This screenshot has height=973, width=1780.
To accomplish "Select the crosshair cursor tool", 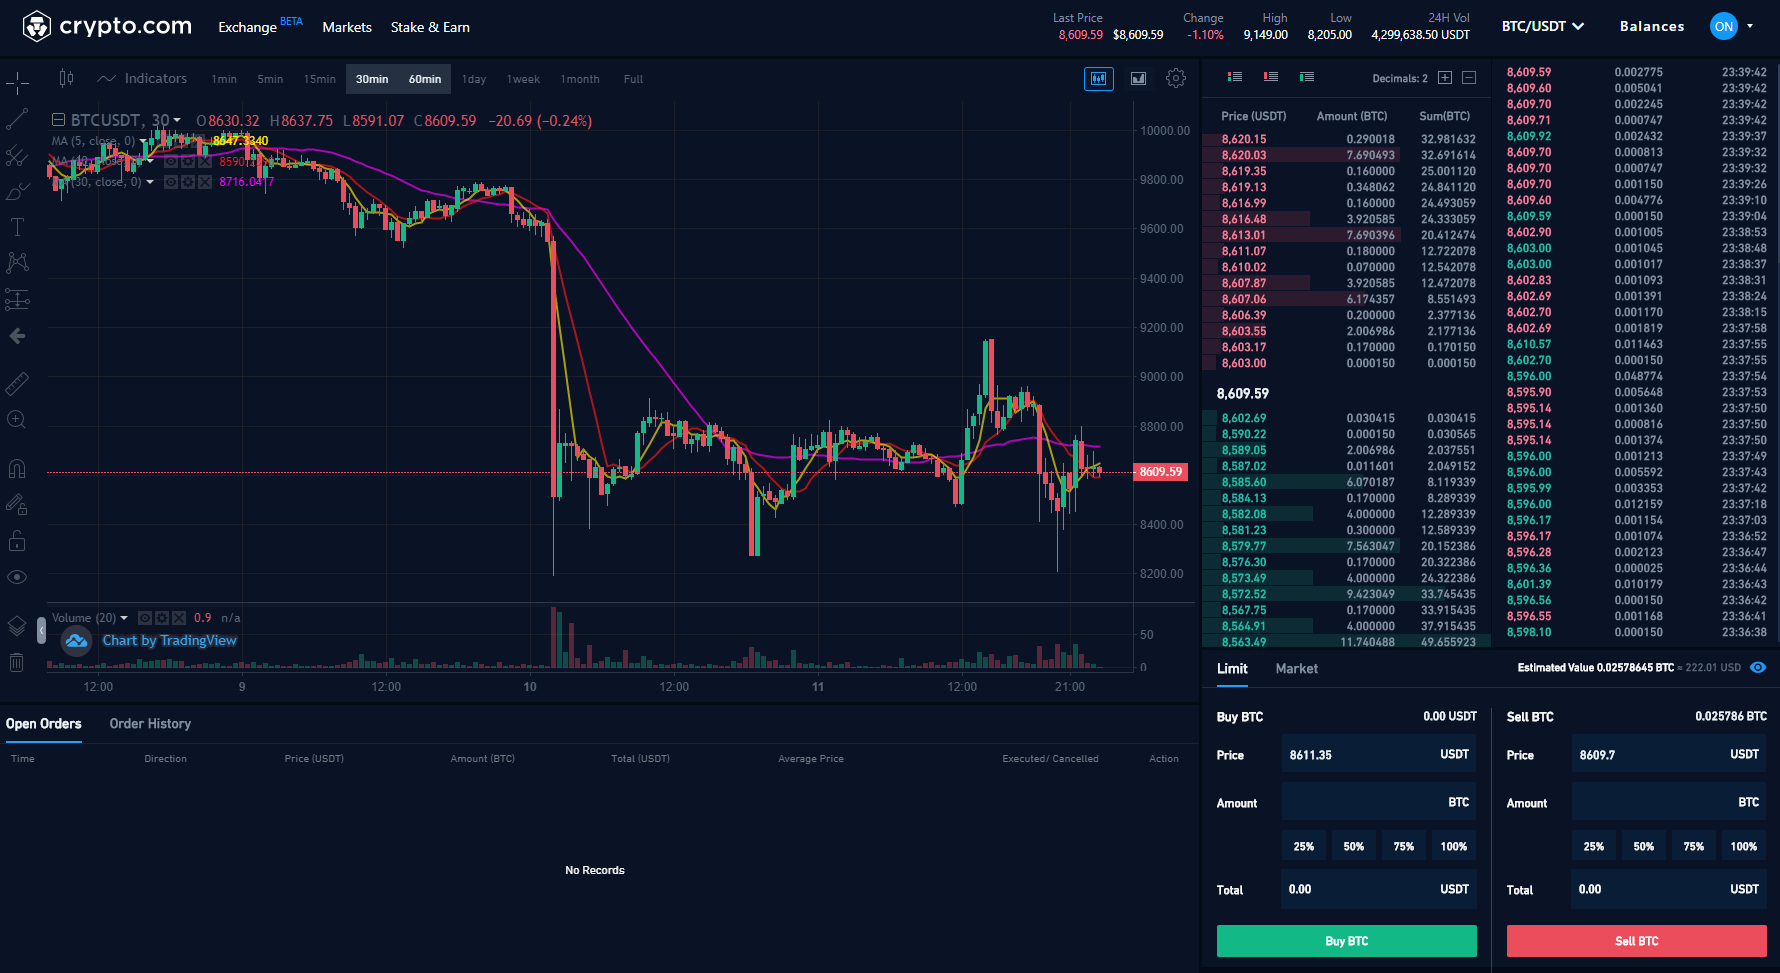I will [x=17, y=83].
